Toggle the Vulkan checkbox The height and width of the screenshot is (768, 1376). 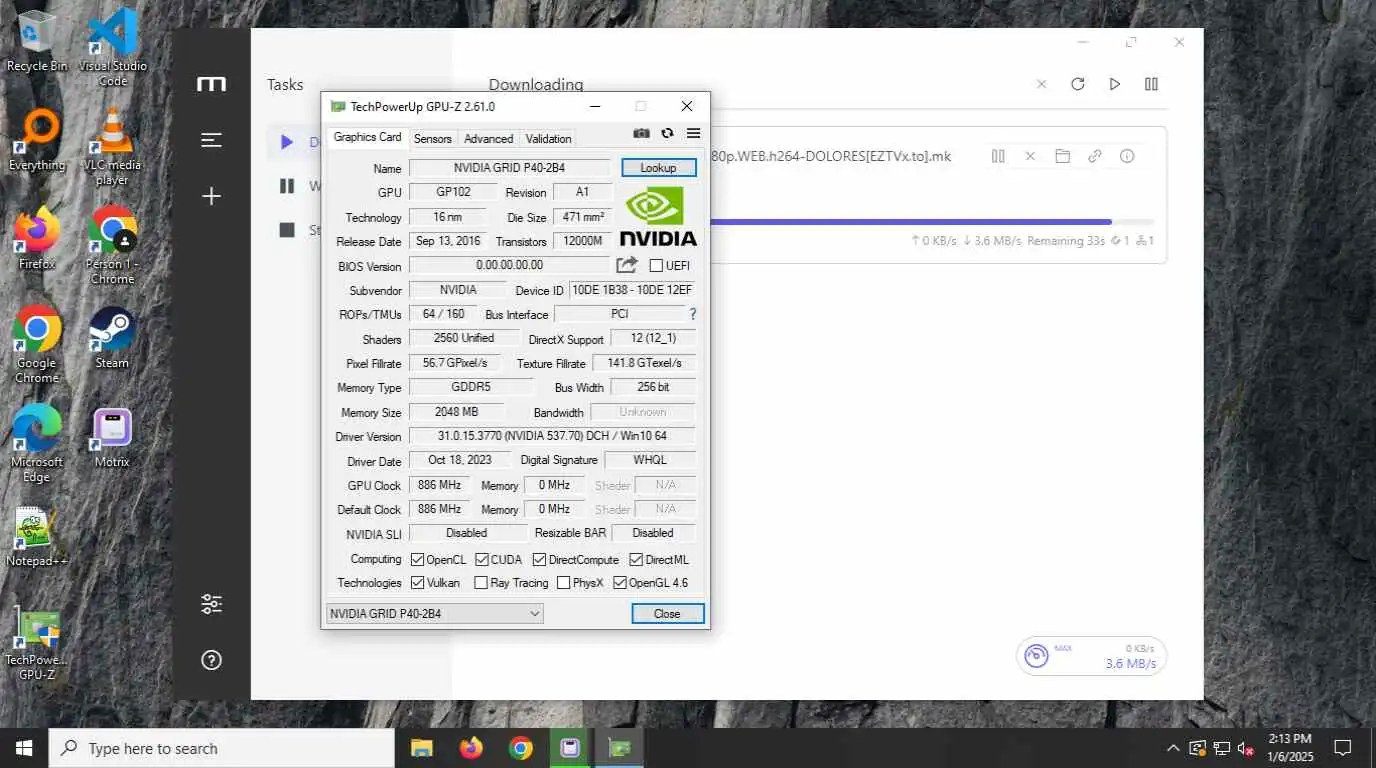(418, 582)
